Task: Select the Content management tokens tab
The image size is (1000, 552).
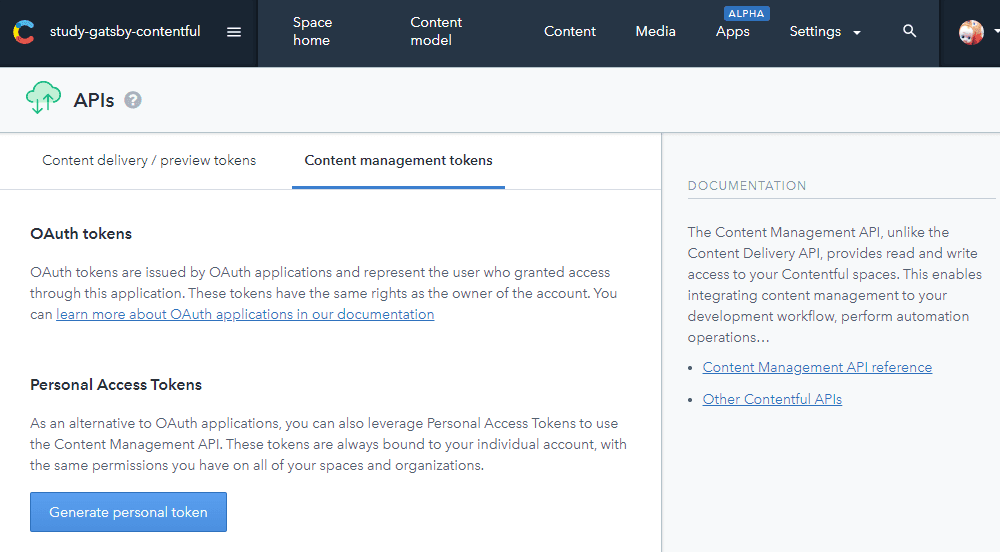Action: pyautogui.click(x=398, y=160)
